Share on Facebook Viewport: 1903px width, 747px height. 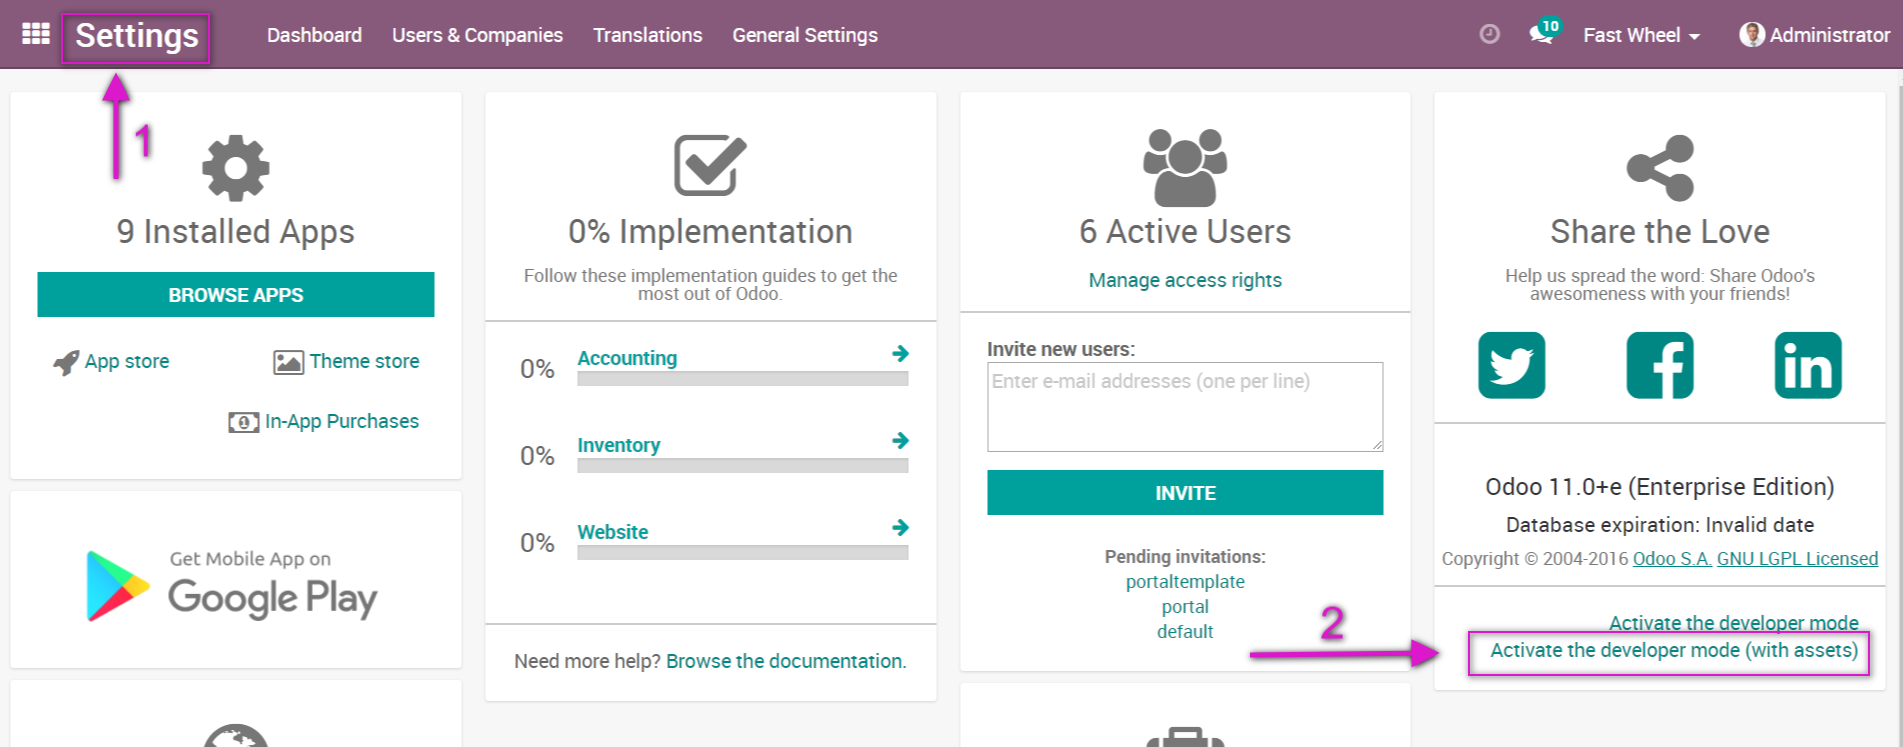1660,365
